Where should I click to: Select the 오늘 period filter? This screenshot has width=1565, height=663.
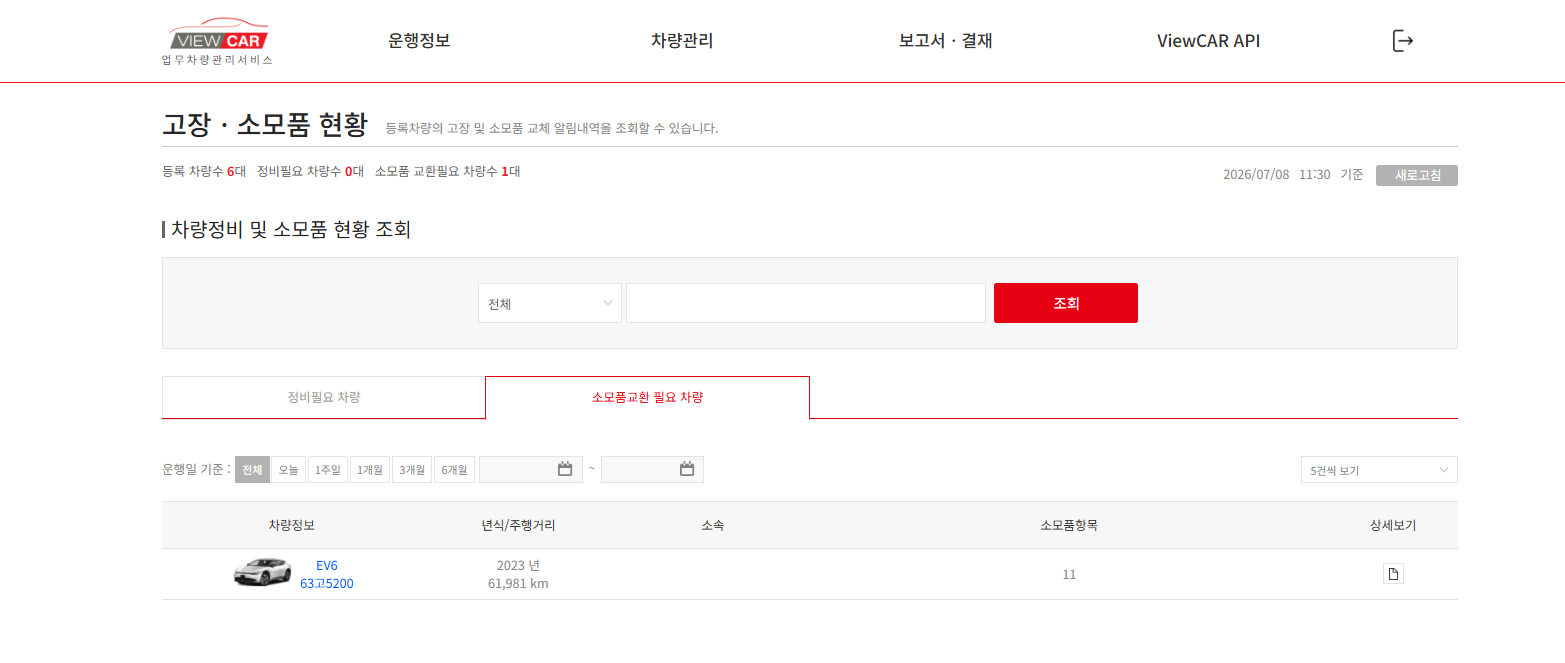point(288,469)
